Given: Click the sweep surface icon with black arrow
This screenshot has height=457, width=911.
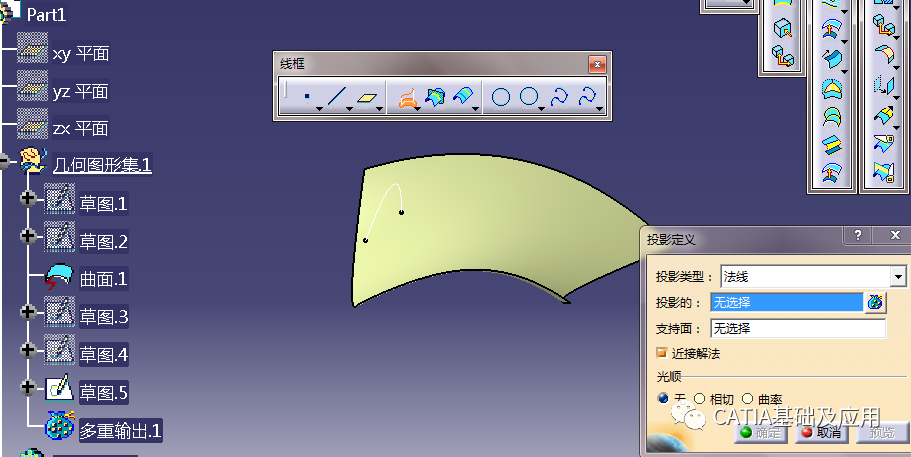Looking at the screenshot, I should pos(832,58).
